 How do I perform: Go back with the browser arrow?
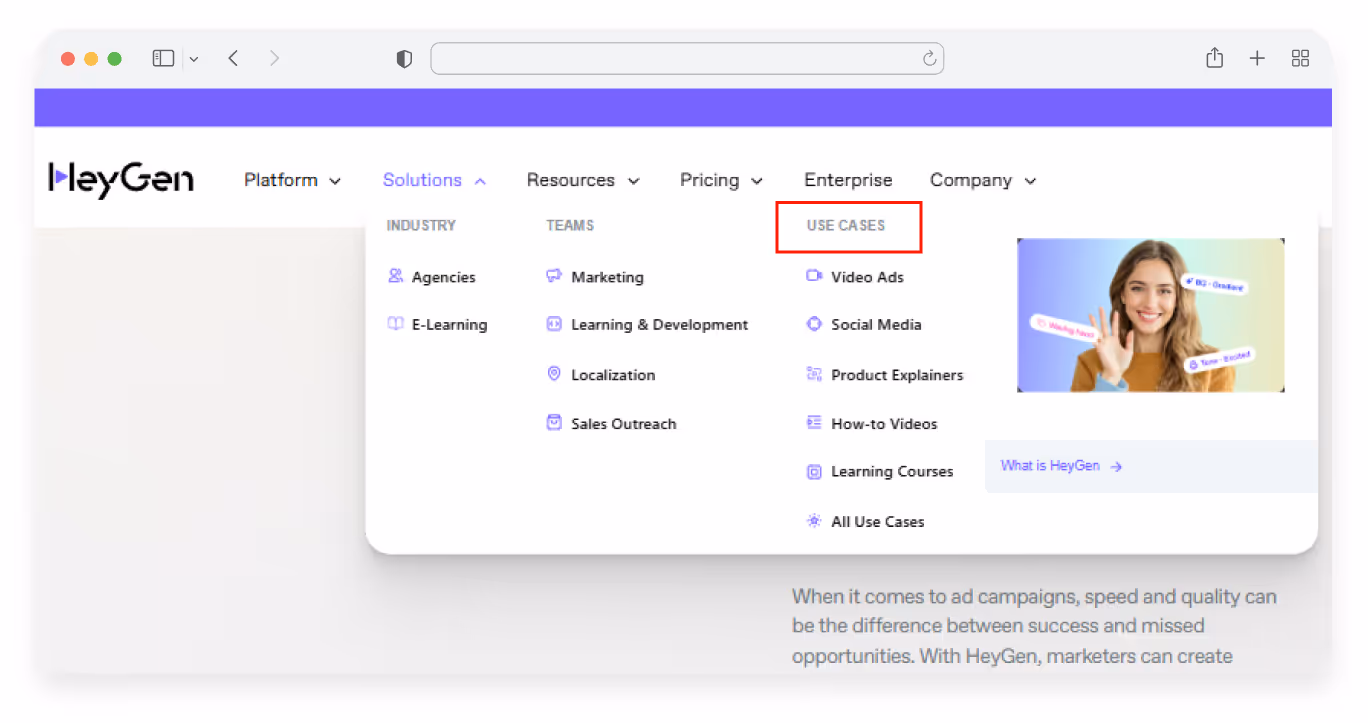click(x=233, y=59)
